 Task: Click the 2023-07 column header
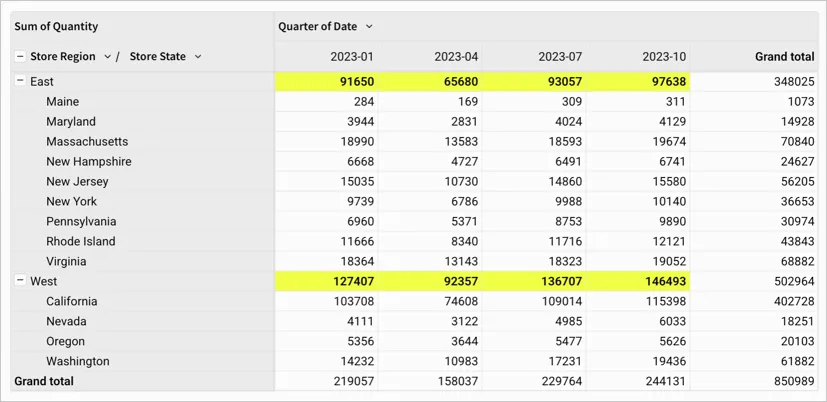(x=560, y=56)
